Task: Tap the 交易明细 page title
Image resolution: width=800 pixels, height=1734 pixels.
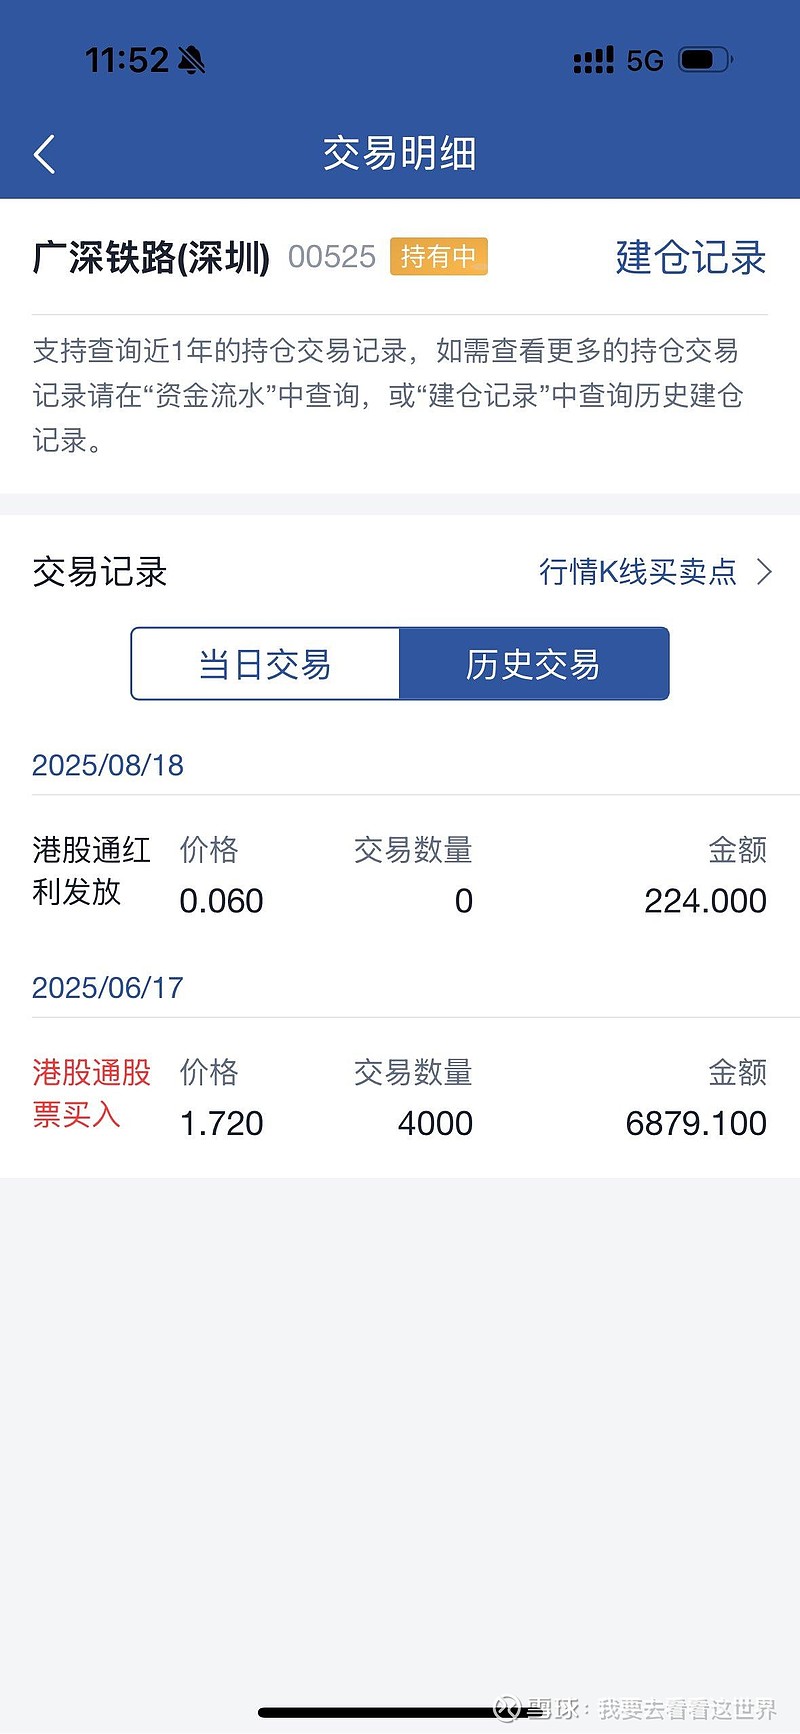Action: (x=400, y=154)
